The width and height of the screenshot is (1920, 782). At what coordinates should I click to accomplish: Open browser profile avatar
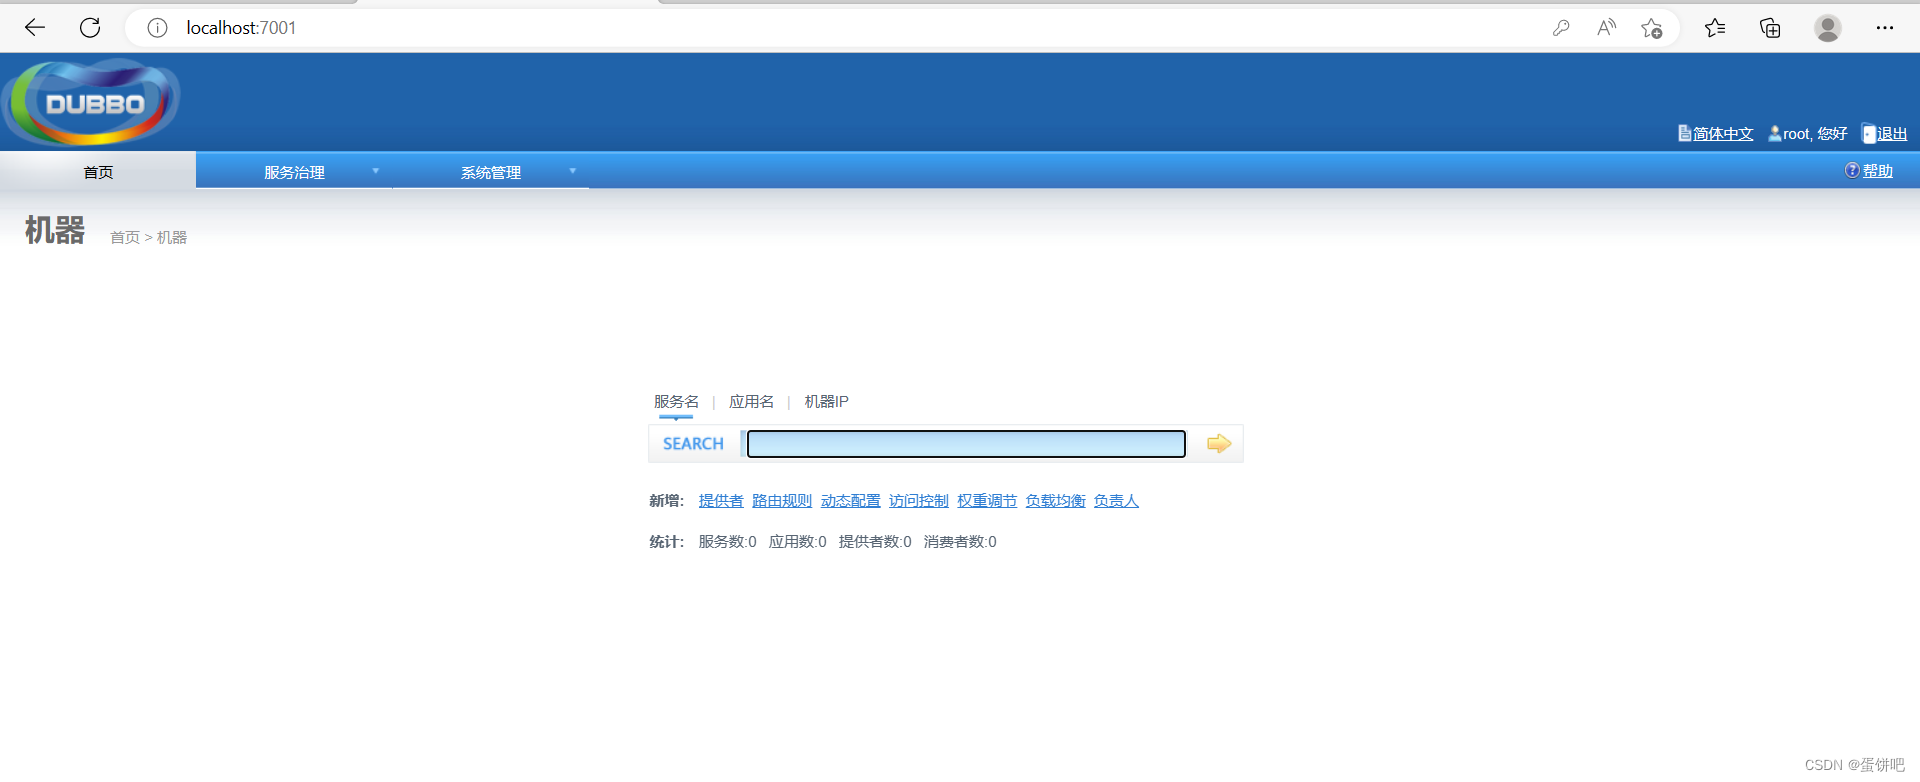pos(1828,28)
